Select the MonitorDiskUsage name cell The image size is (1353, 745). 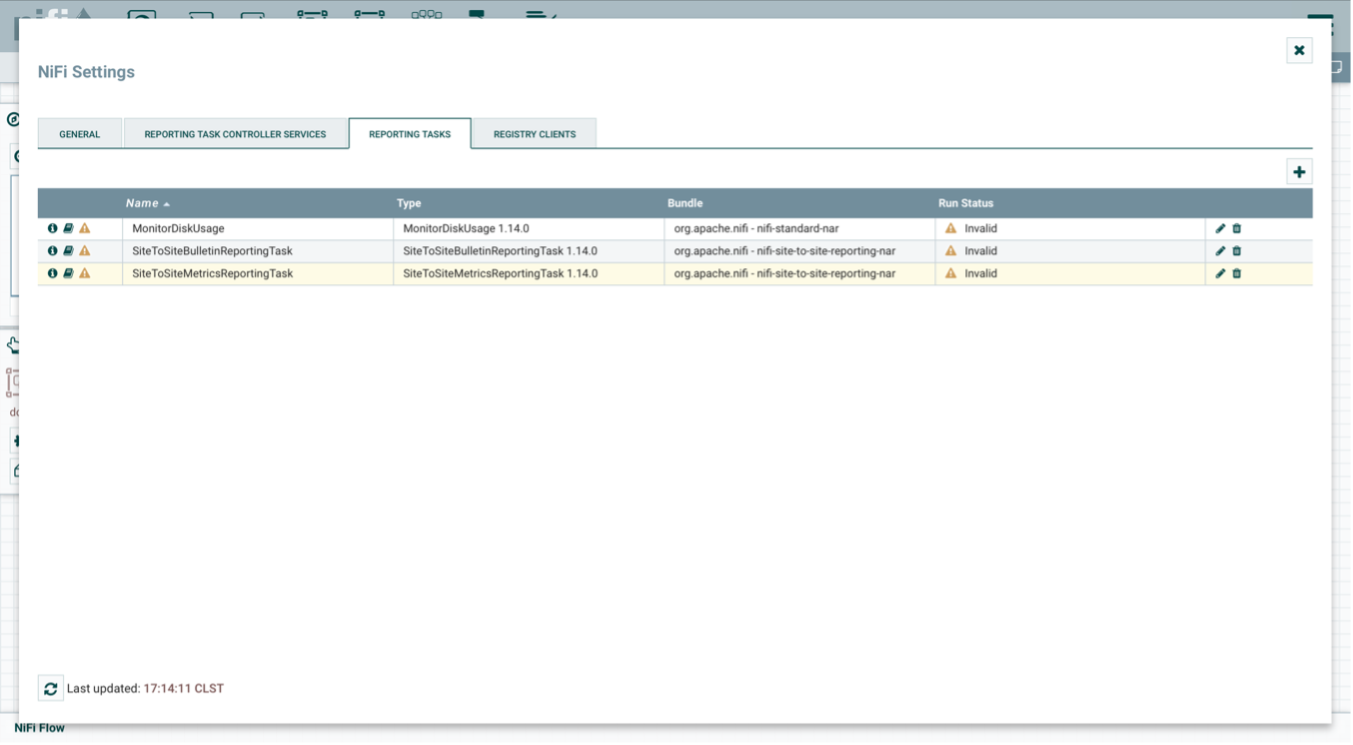tap(258, 228)
